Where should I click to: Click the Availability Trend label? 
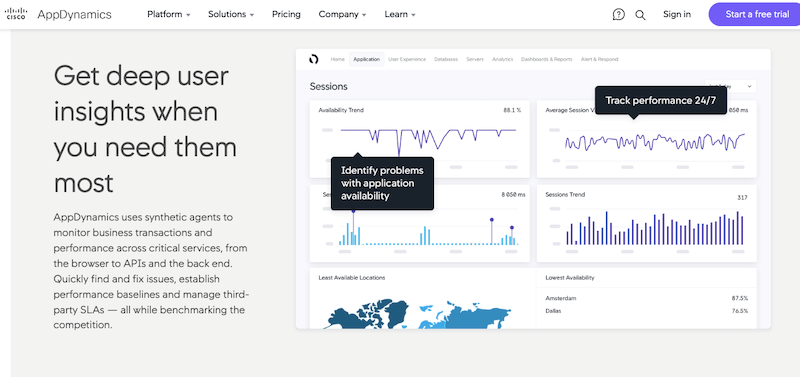(341, 110)
